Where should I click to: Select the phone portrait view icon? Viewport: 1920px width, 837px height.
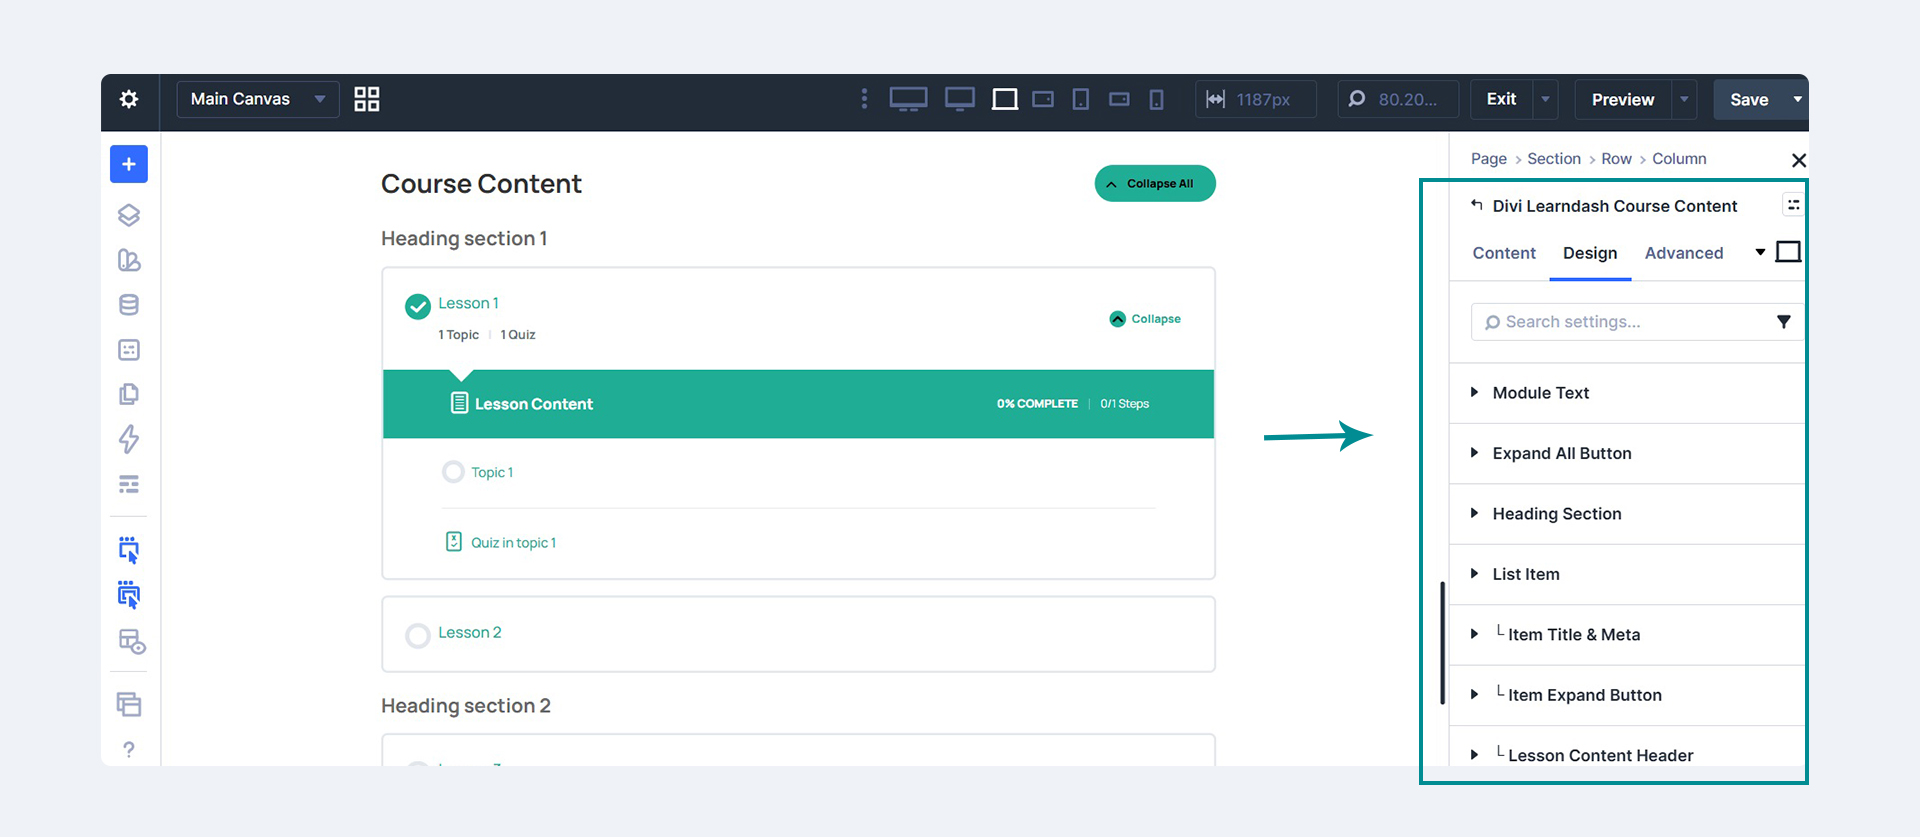pyautogui.click(x=1156, y=99)
